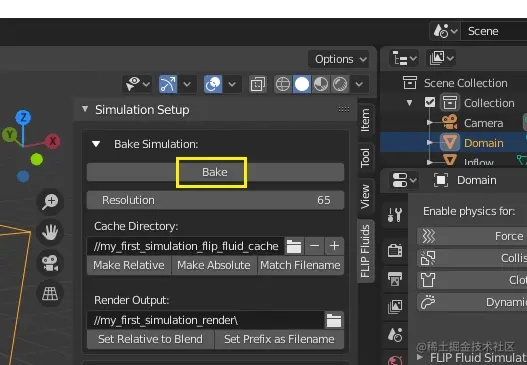Collapse the Collection tree item
The image size is (527, 365).
(x=409, y=103)
